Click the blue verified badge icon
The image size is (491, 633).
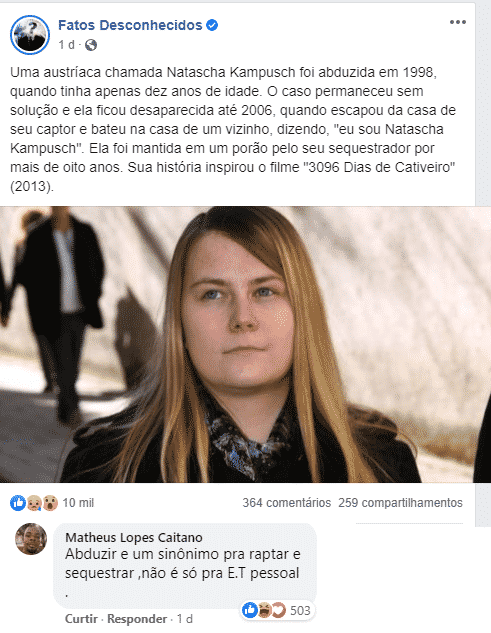(212, 25)
